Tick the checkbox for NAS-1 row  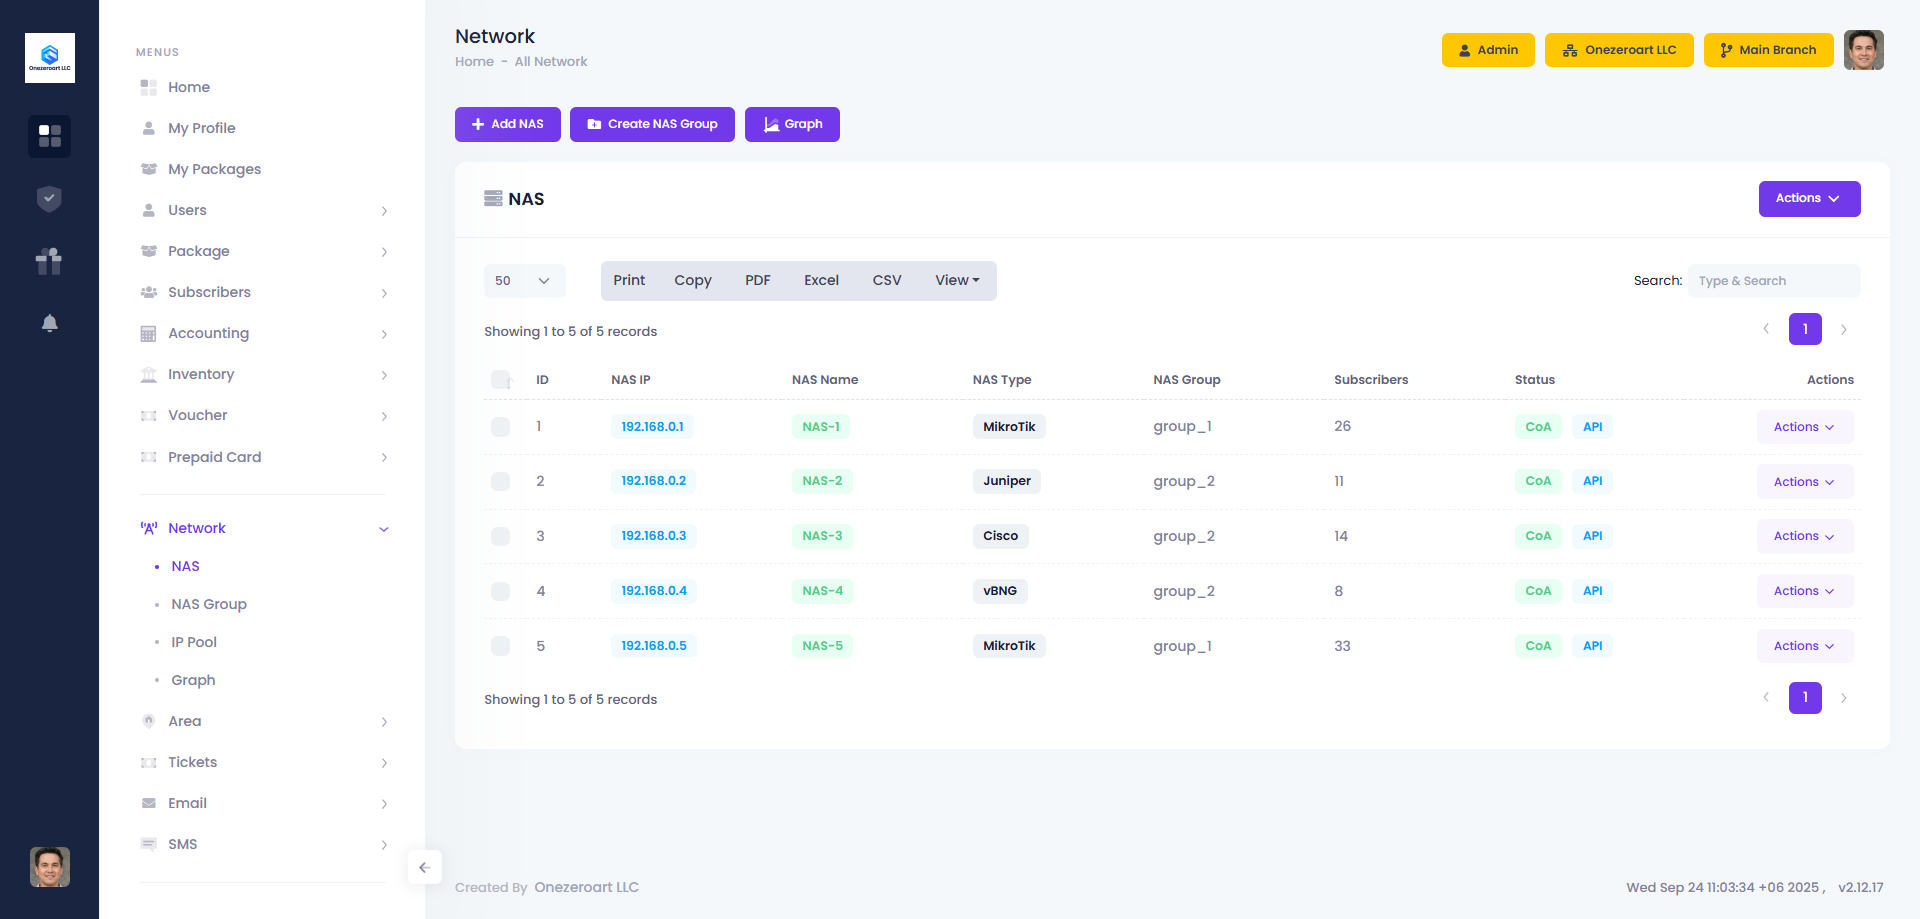tap(500, 427)
